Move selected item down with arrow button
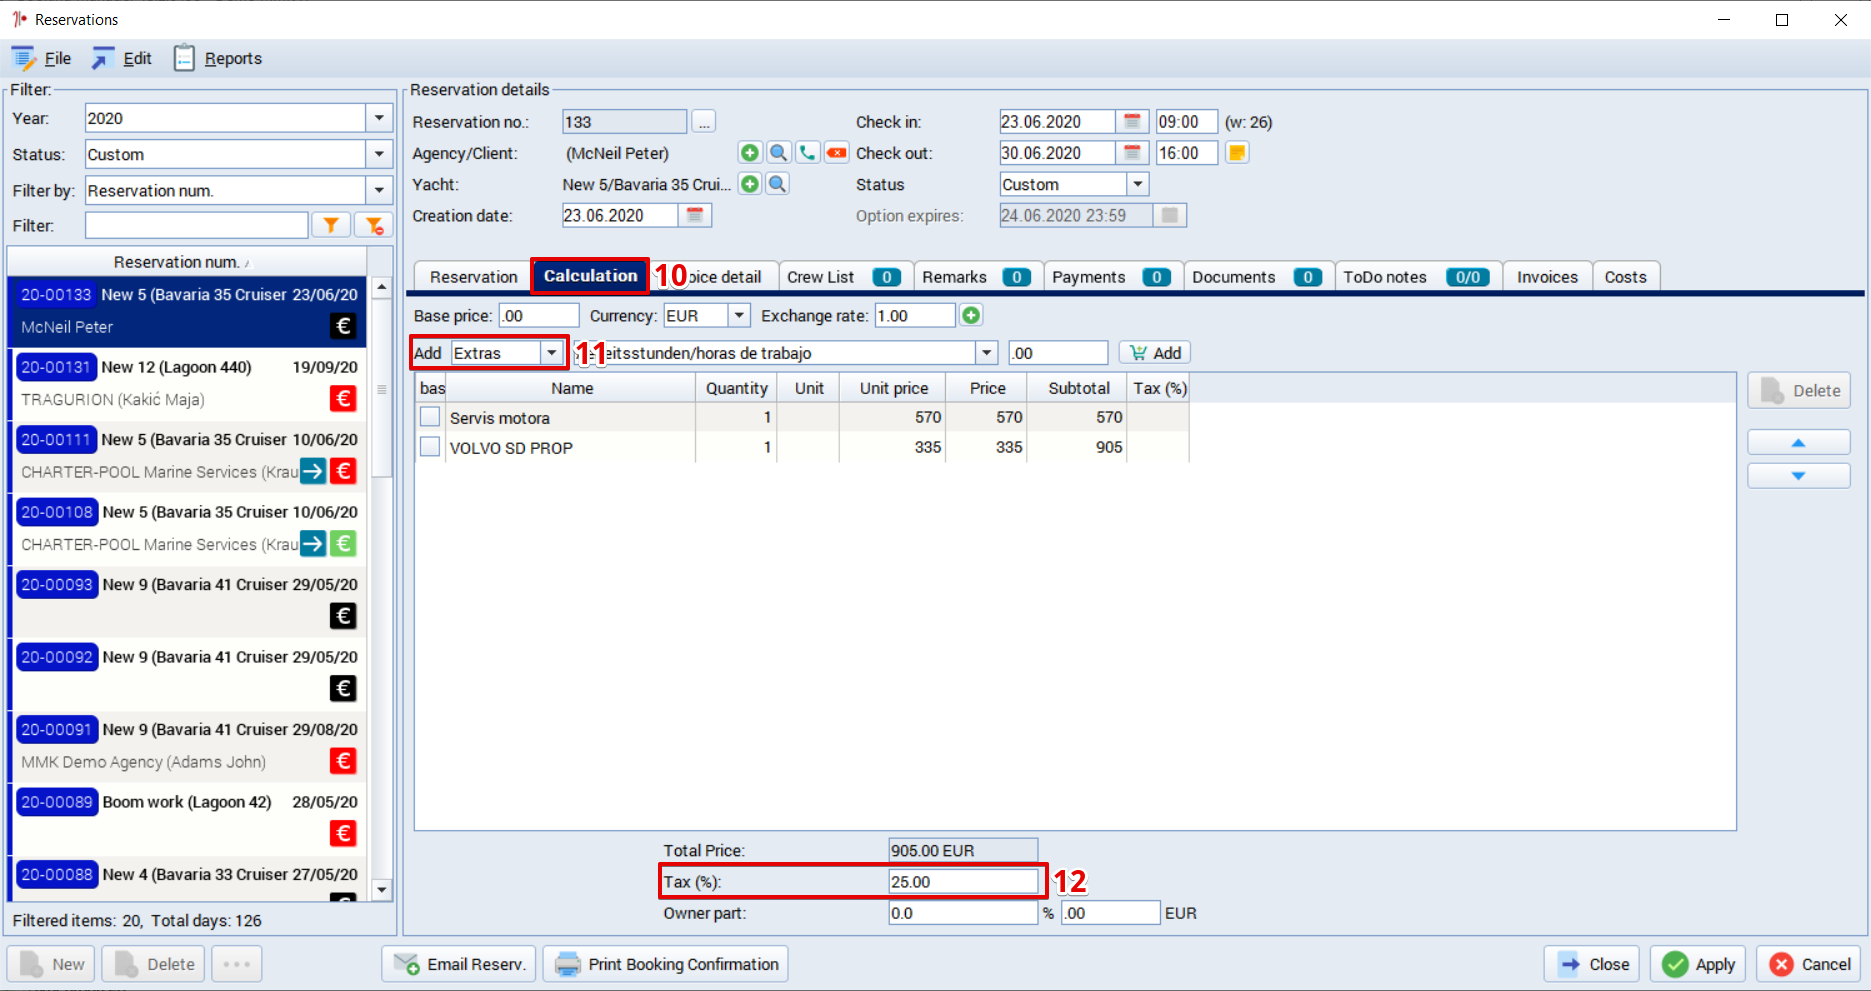 click(x=1798, y=476)
